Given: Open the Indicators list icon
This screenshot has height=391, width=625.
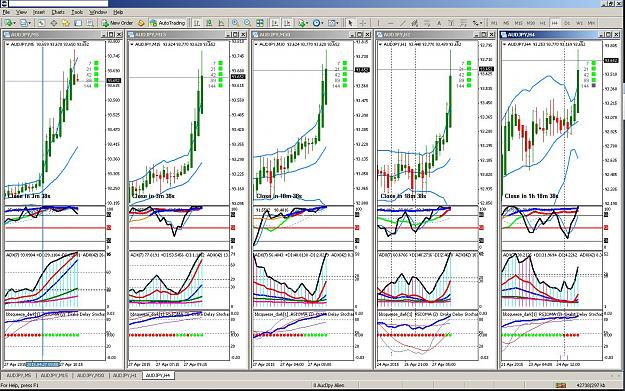Looking at the screenshot, I should tap(301, 23).
